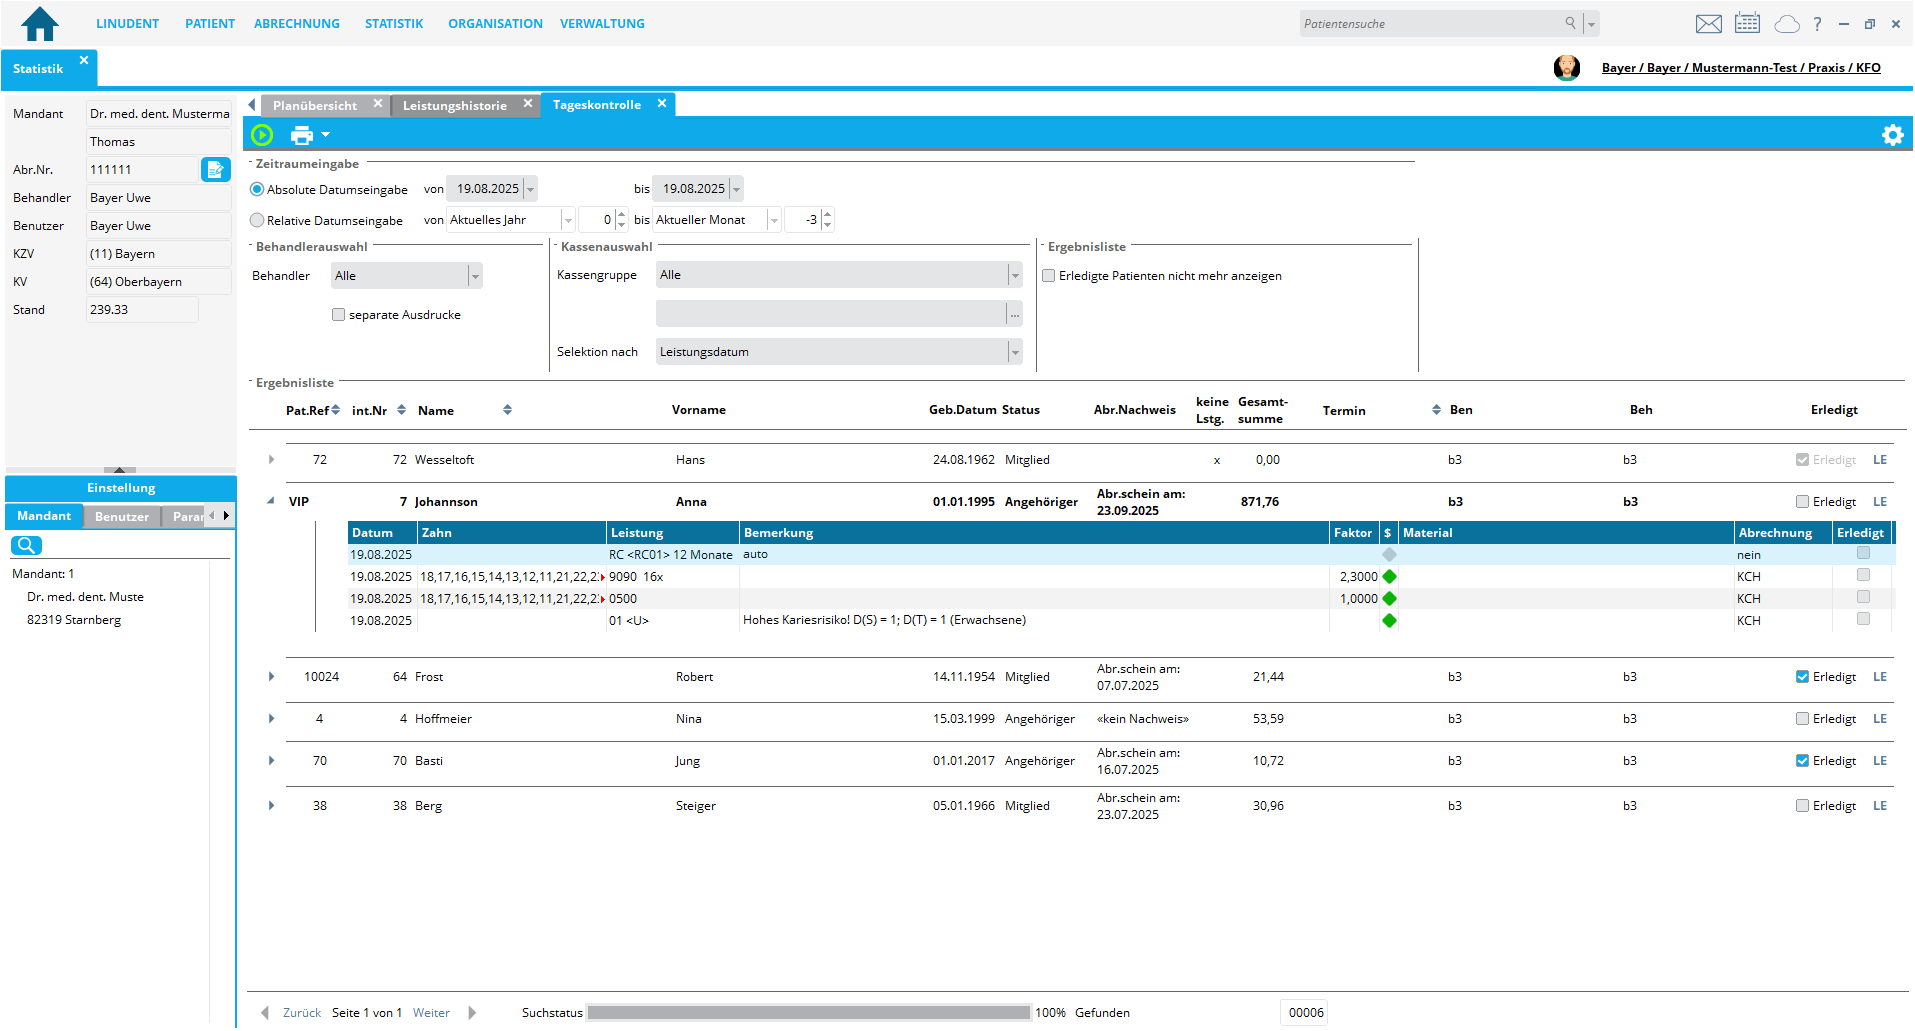This screenshot has width=1915, height=1031.
Task: Click the edit icon next to Abr.Nr.
Action: [x=215, y=170]
